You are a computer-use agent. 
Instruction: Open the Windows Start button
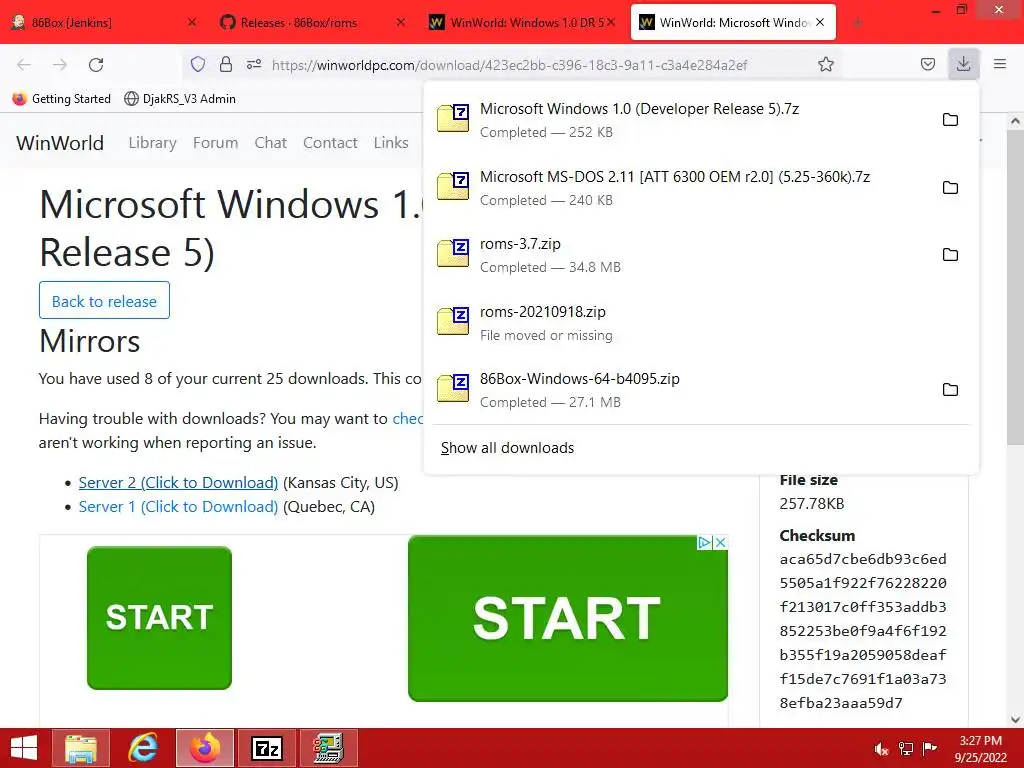(24, 748)
